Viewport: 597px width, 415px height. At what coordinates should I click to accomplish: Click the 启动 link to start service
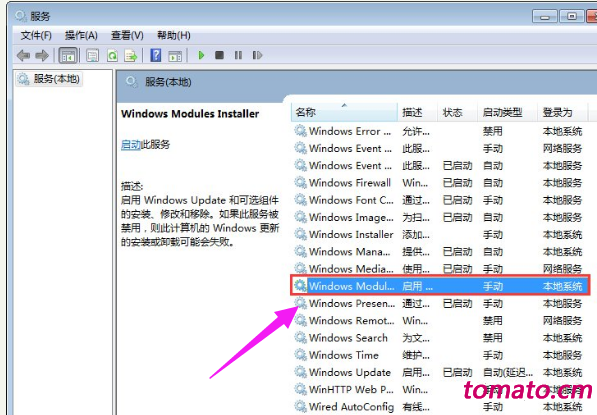[131, 145]
